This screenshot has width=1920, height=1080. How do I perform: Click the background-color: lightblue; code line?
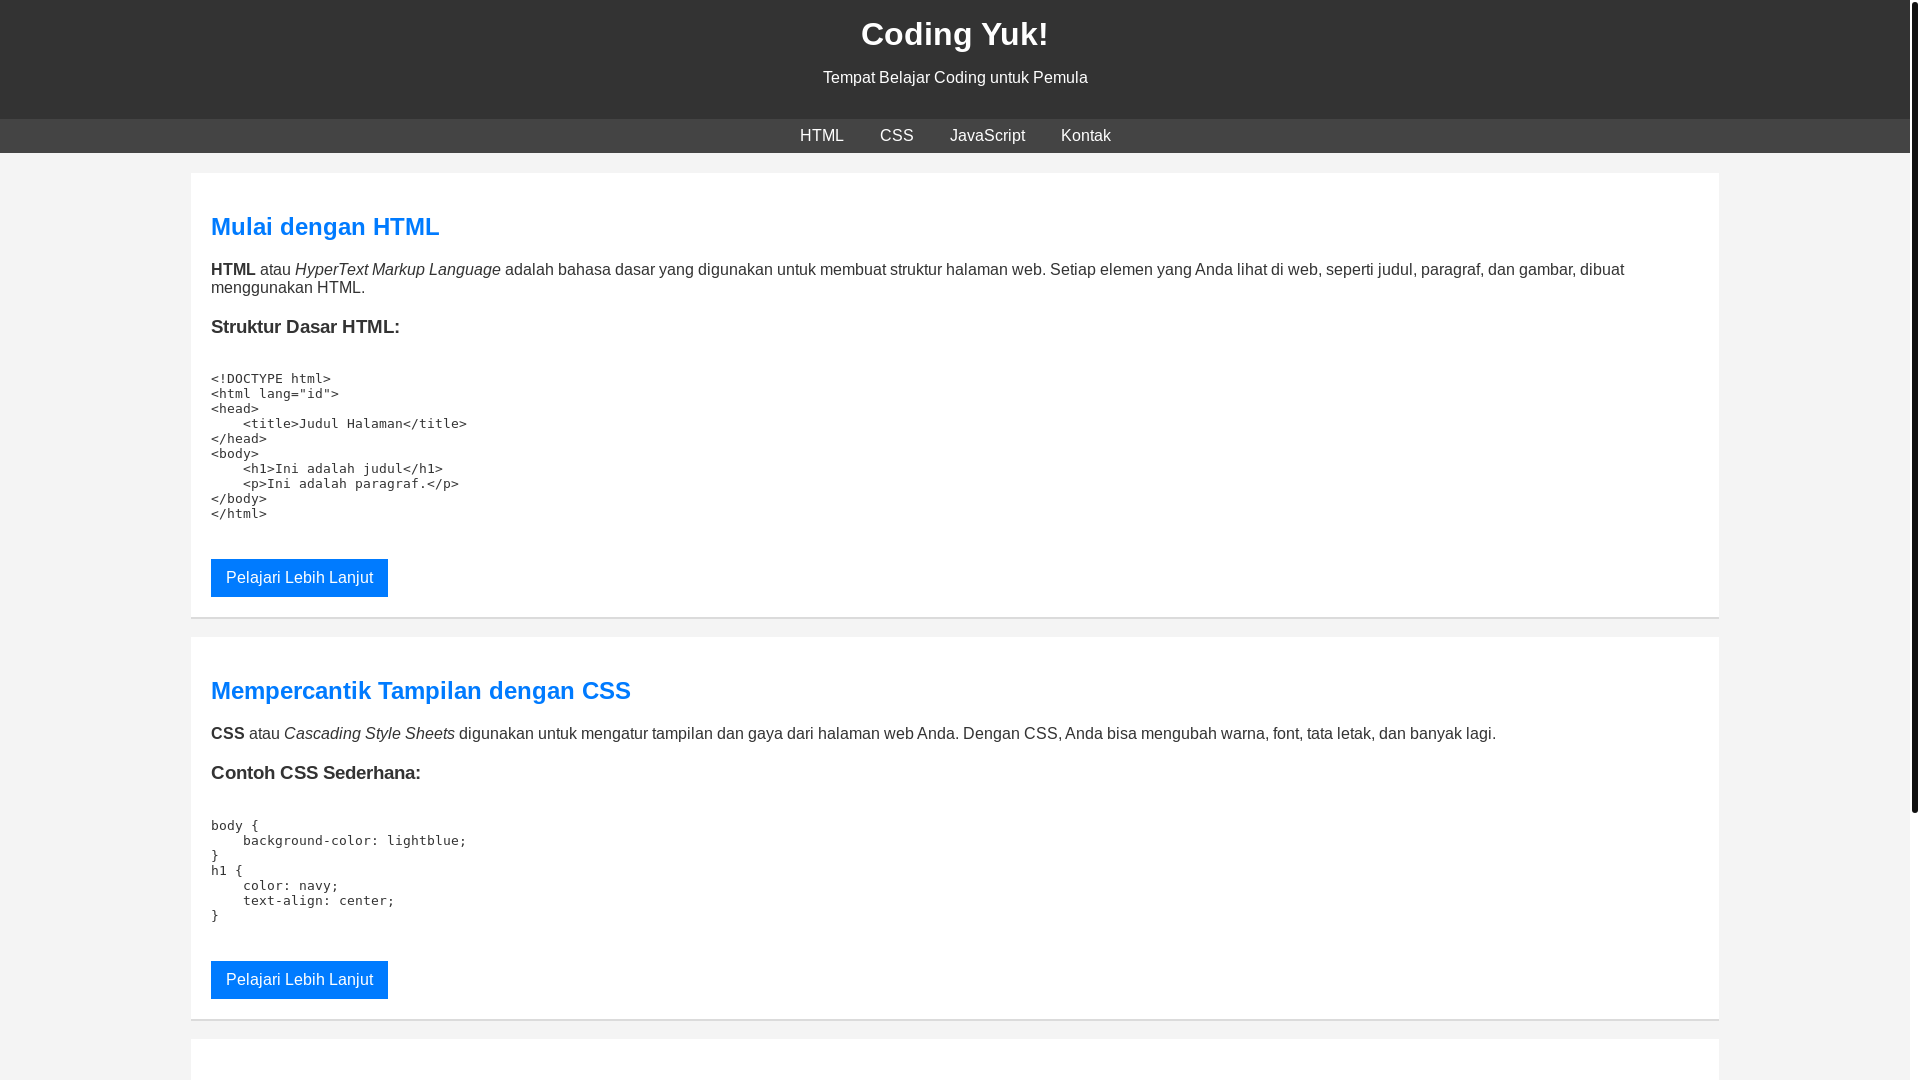point(355,841)
